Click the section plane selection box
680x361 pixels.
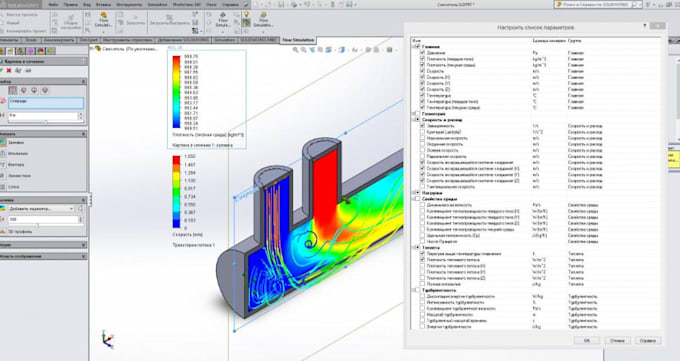point(46,103)
